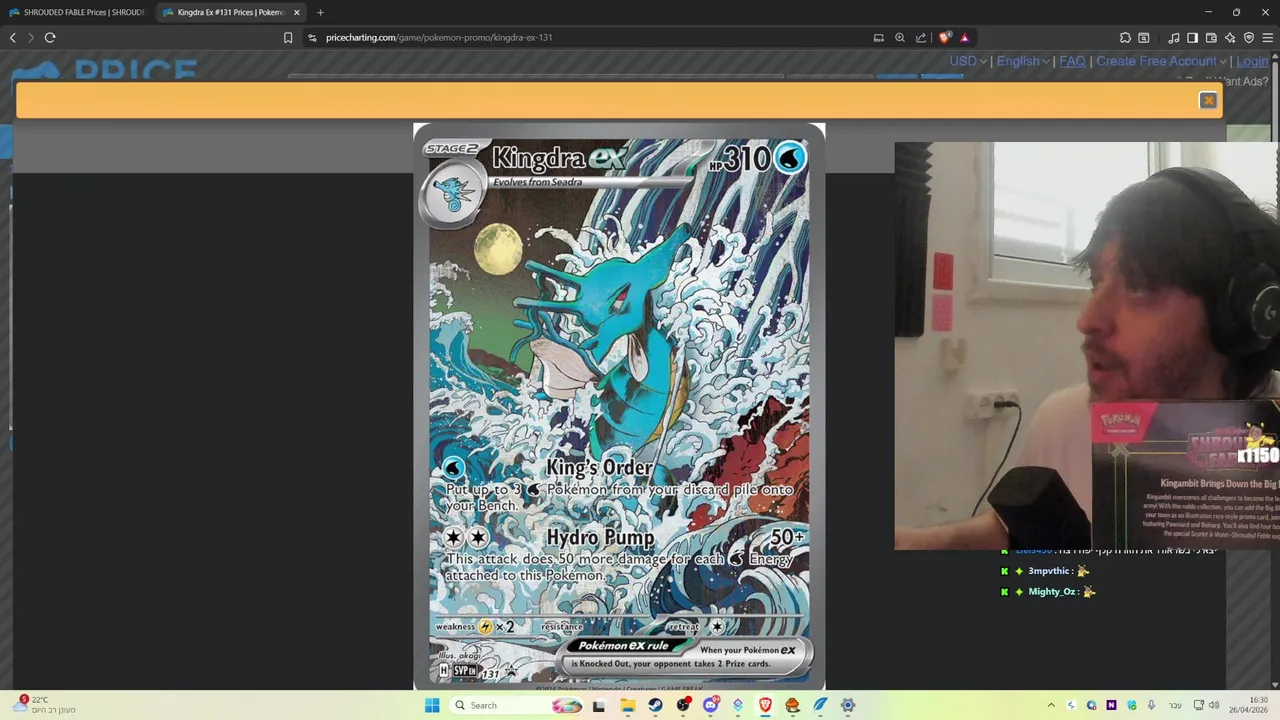Image resolution: width=1280 pixels, height=720 pixels.
Task: Open the zoom magnifier in address bar
Action: tap(900, 38)
